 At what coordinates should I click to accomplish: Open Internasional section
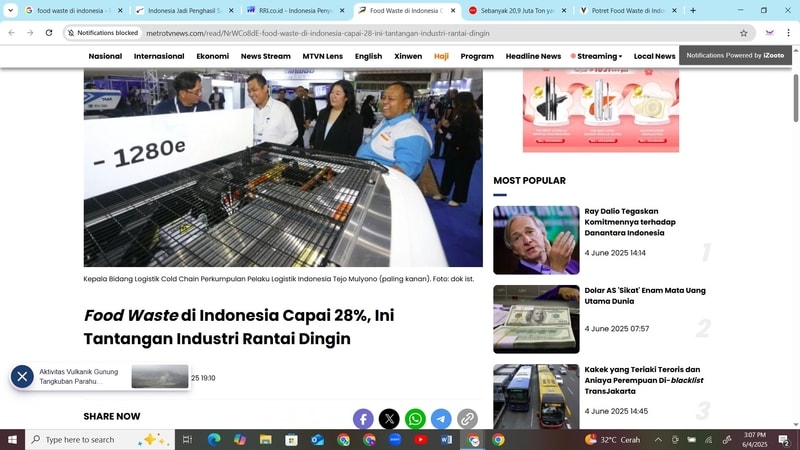pyautogui.click(x=159, y=56)
